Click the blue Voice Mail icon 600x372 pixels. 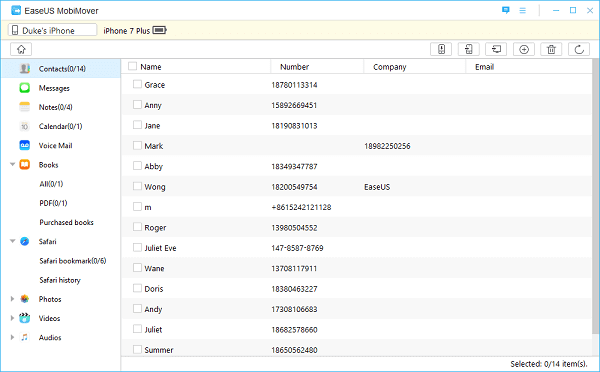coord(24,145)
